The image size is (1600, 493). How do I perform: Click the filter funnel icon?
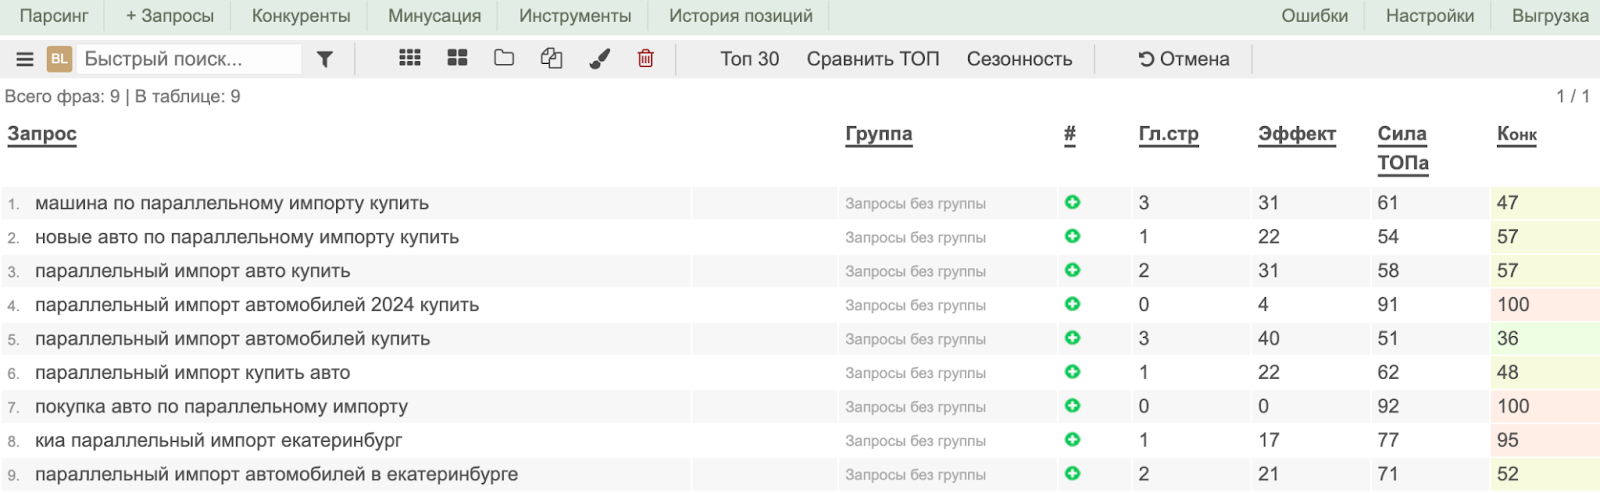pos(325,60)
